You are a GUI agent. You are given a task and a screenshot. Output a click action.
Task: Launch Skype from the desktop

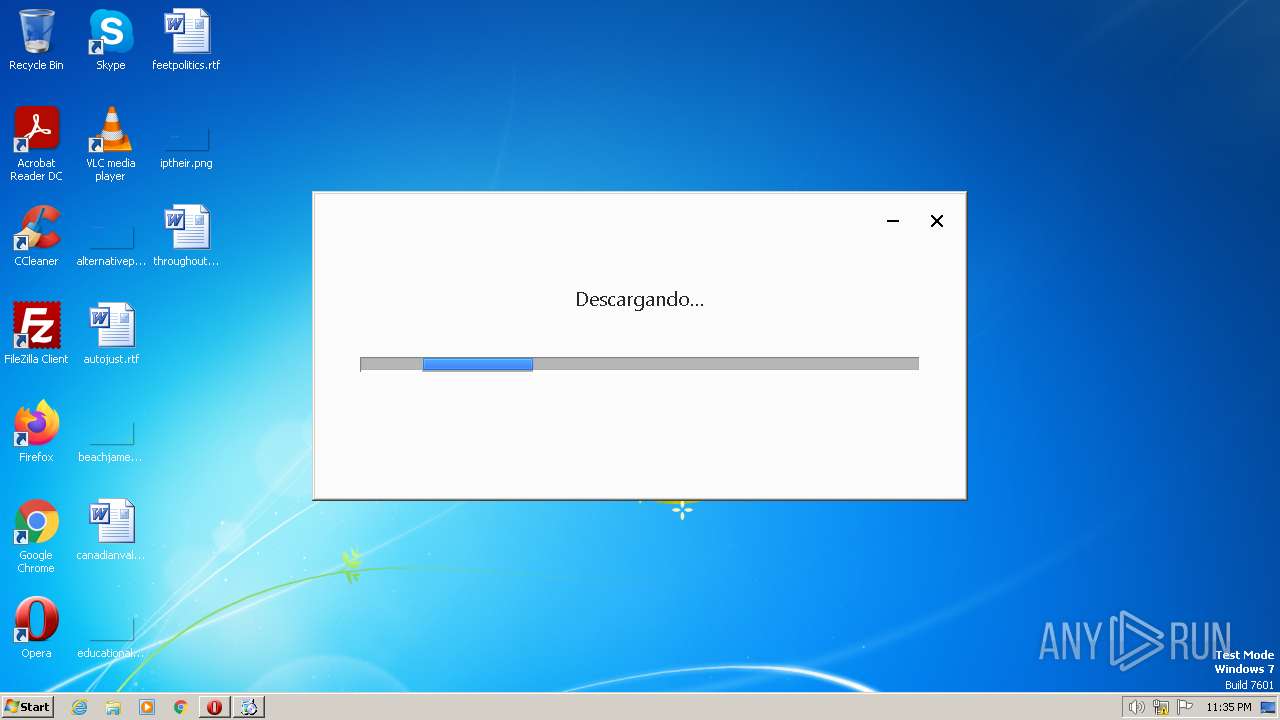coord(110,40)
